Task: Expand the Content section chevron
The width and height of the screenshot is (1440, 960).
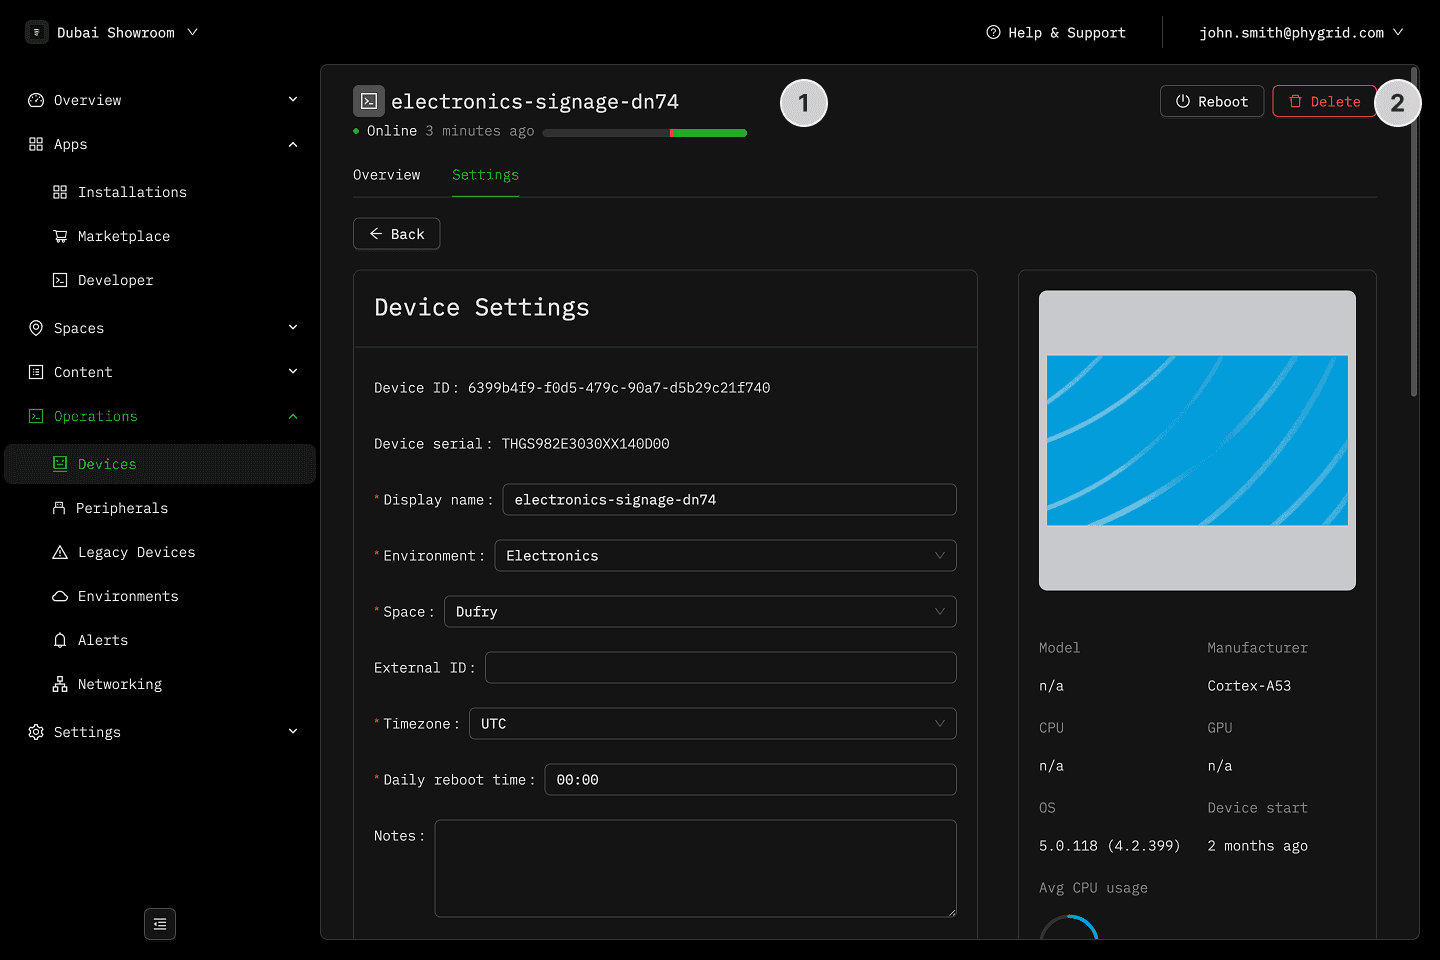Action: tap(293, 372)
